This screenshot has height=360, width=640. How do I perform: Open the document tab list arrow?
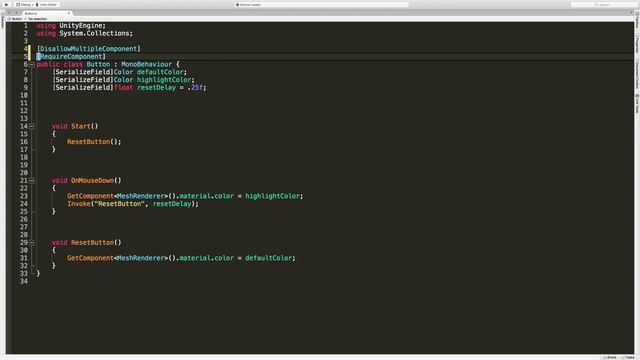click(x=631, y=13)
